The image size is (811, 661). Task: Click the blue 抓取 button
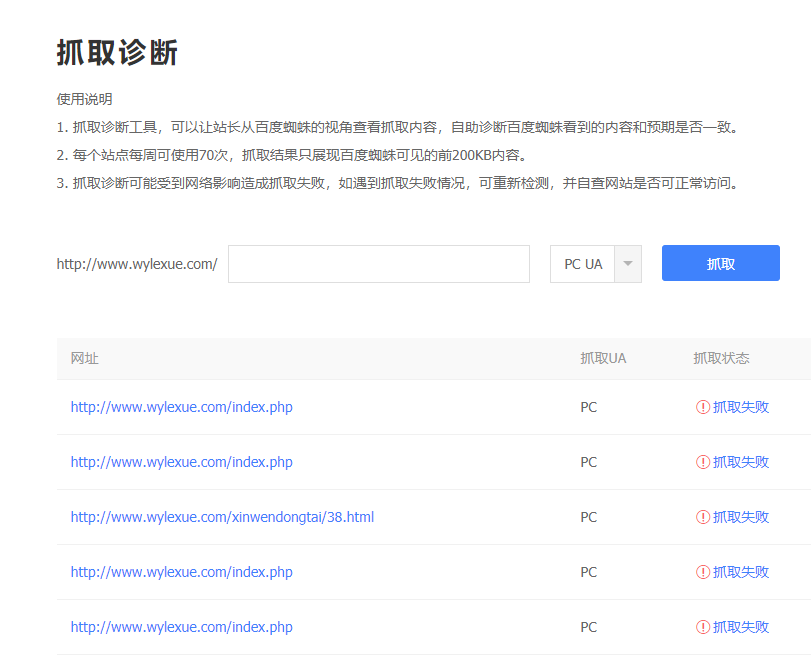coord(720,263)
